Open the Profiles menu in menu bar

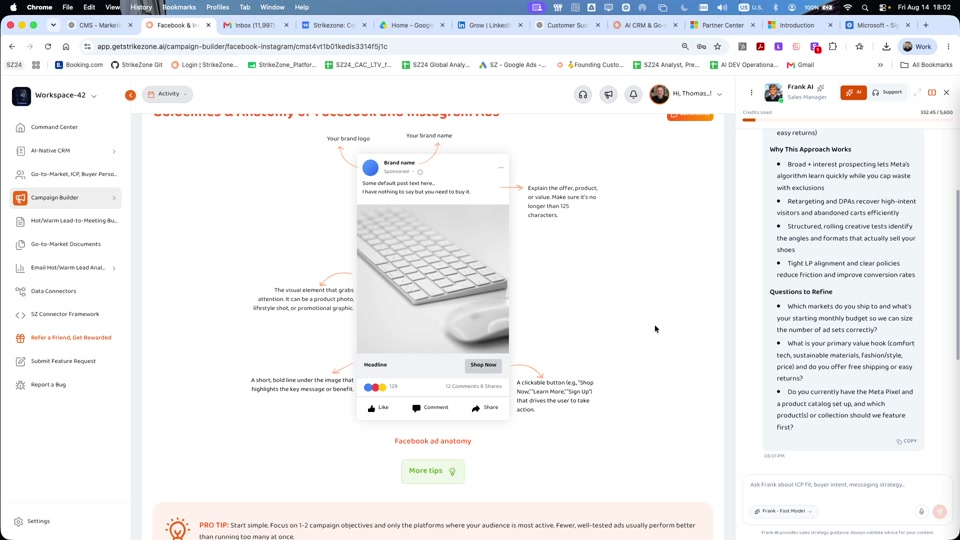pyautogui.click(x=217, y=7)
